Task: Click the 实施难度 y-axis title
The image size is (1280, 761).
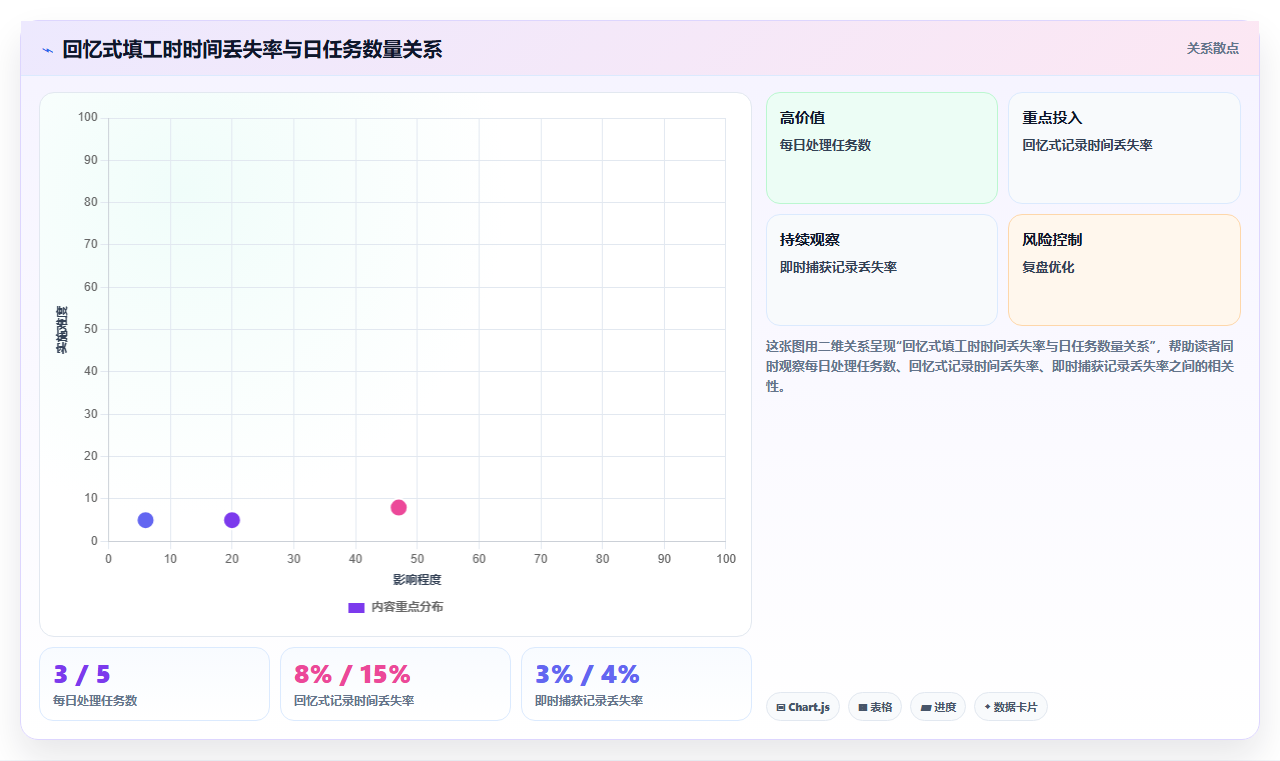Action: 62,330
